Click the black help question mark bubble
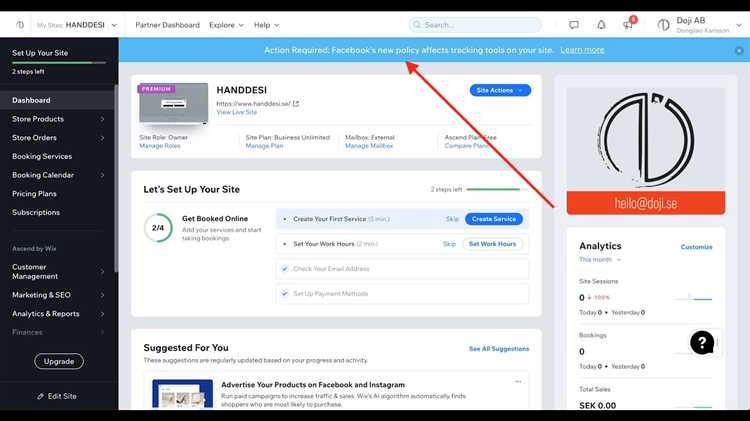Viewport: 750px width, 421px height. tap(702, 343)
